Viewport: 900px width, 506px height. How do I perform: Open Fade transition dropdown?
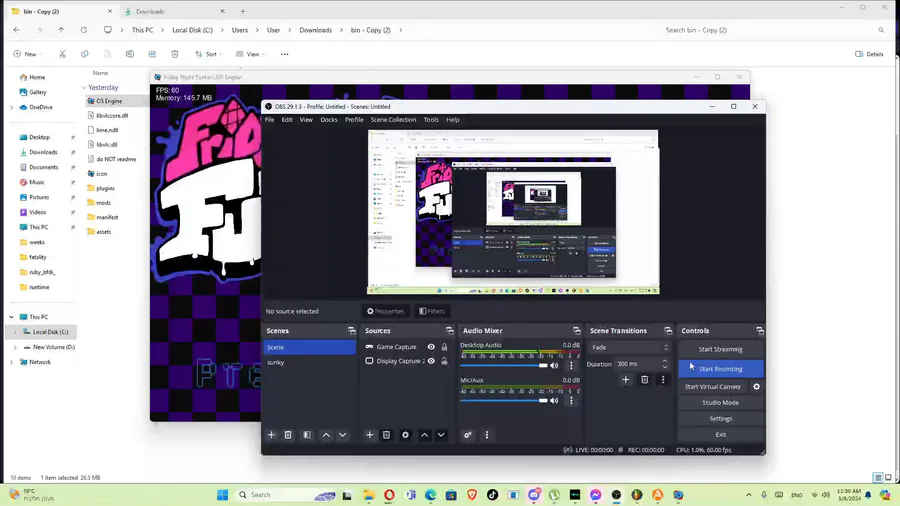630,347
